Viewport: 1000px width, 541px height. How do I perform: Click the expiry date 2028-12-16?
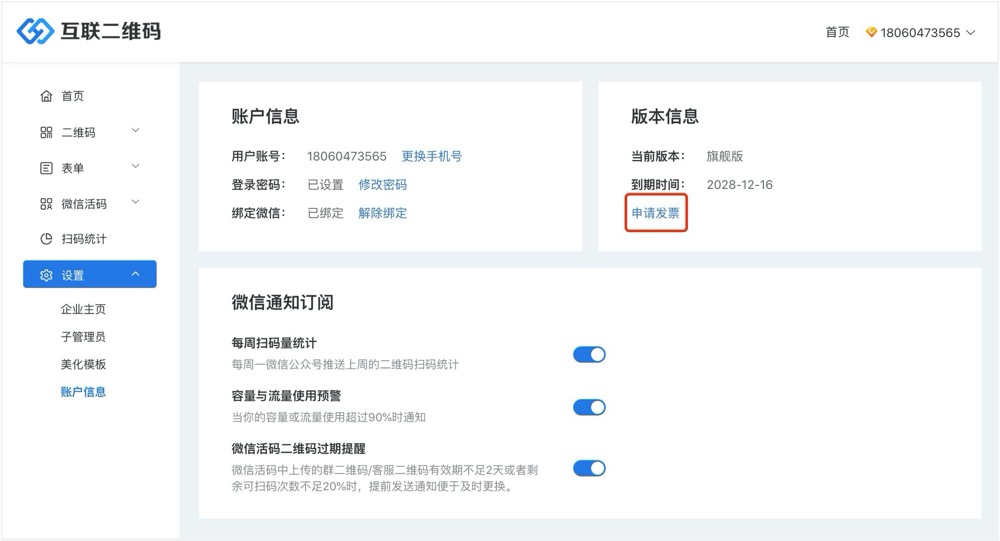pos(739,185)
